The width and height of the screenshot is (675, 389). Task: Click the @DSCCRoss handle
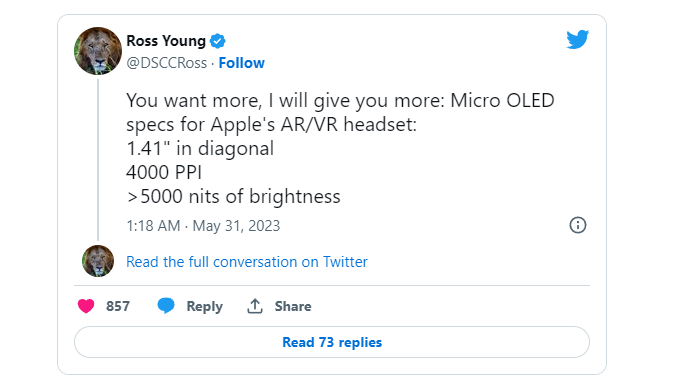tap(167, 63)
